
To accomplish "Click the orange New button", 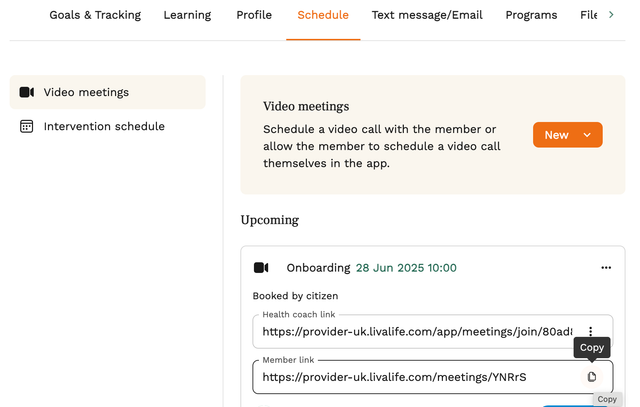I will pyautogui.click(x=557, y=135).
